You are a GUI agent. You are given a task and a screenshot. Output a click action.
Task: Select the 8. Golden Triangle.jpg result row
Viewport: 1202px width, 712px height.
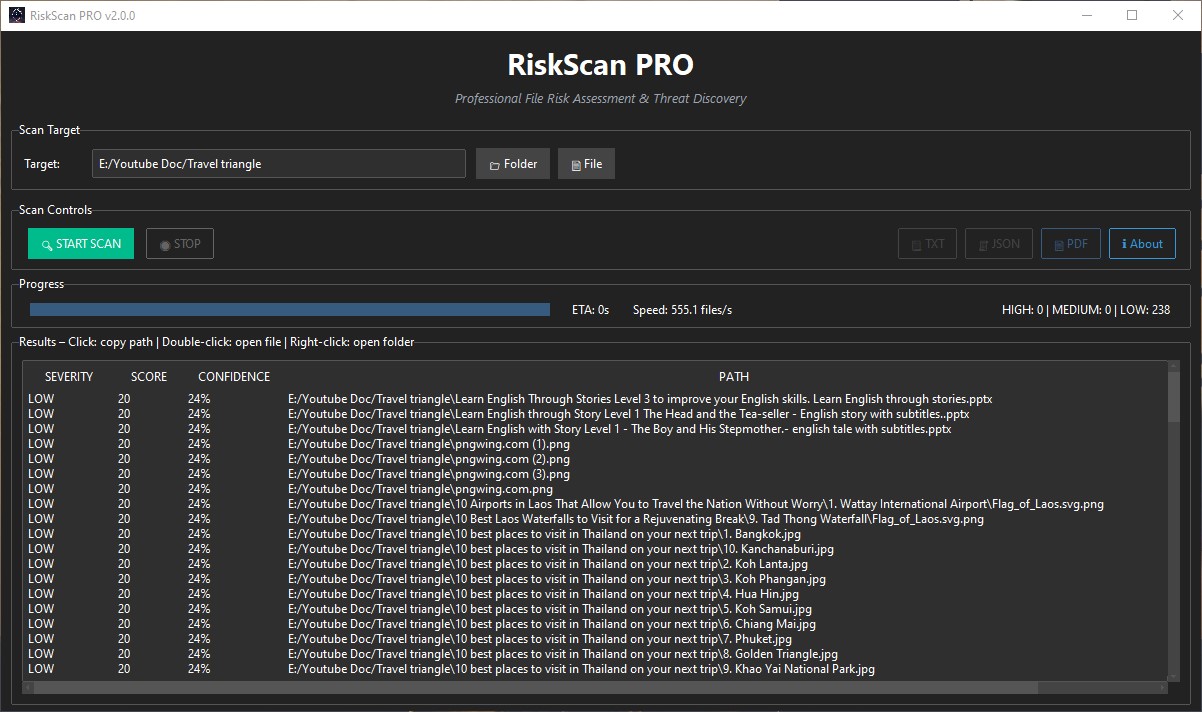click(x=595, y=654)
